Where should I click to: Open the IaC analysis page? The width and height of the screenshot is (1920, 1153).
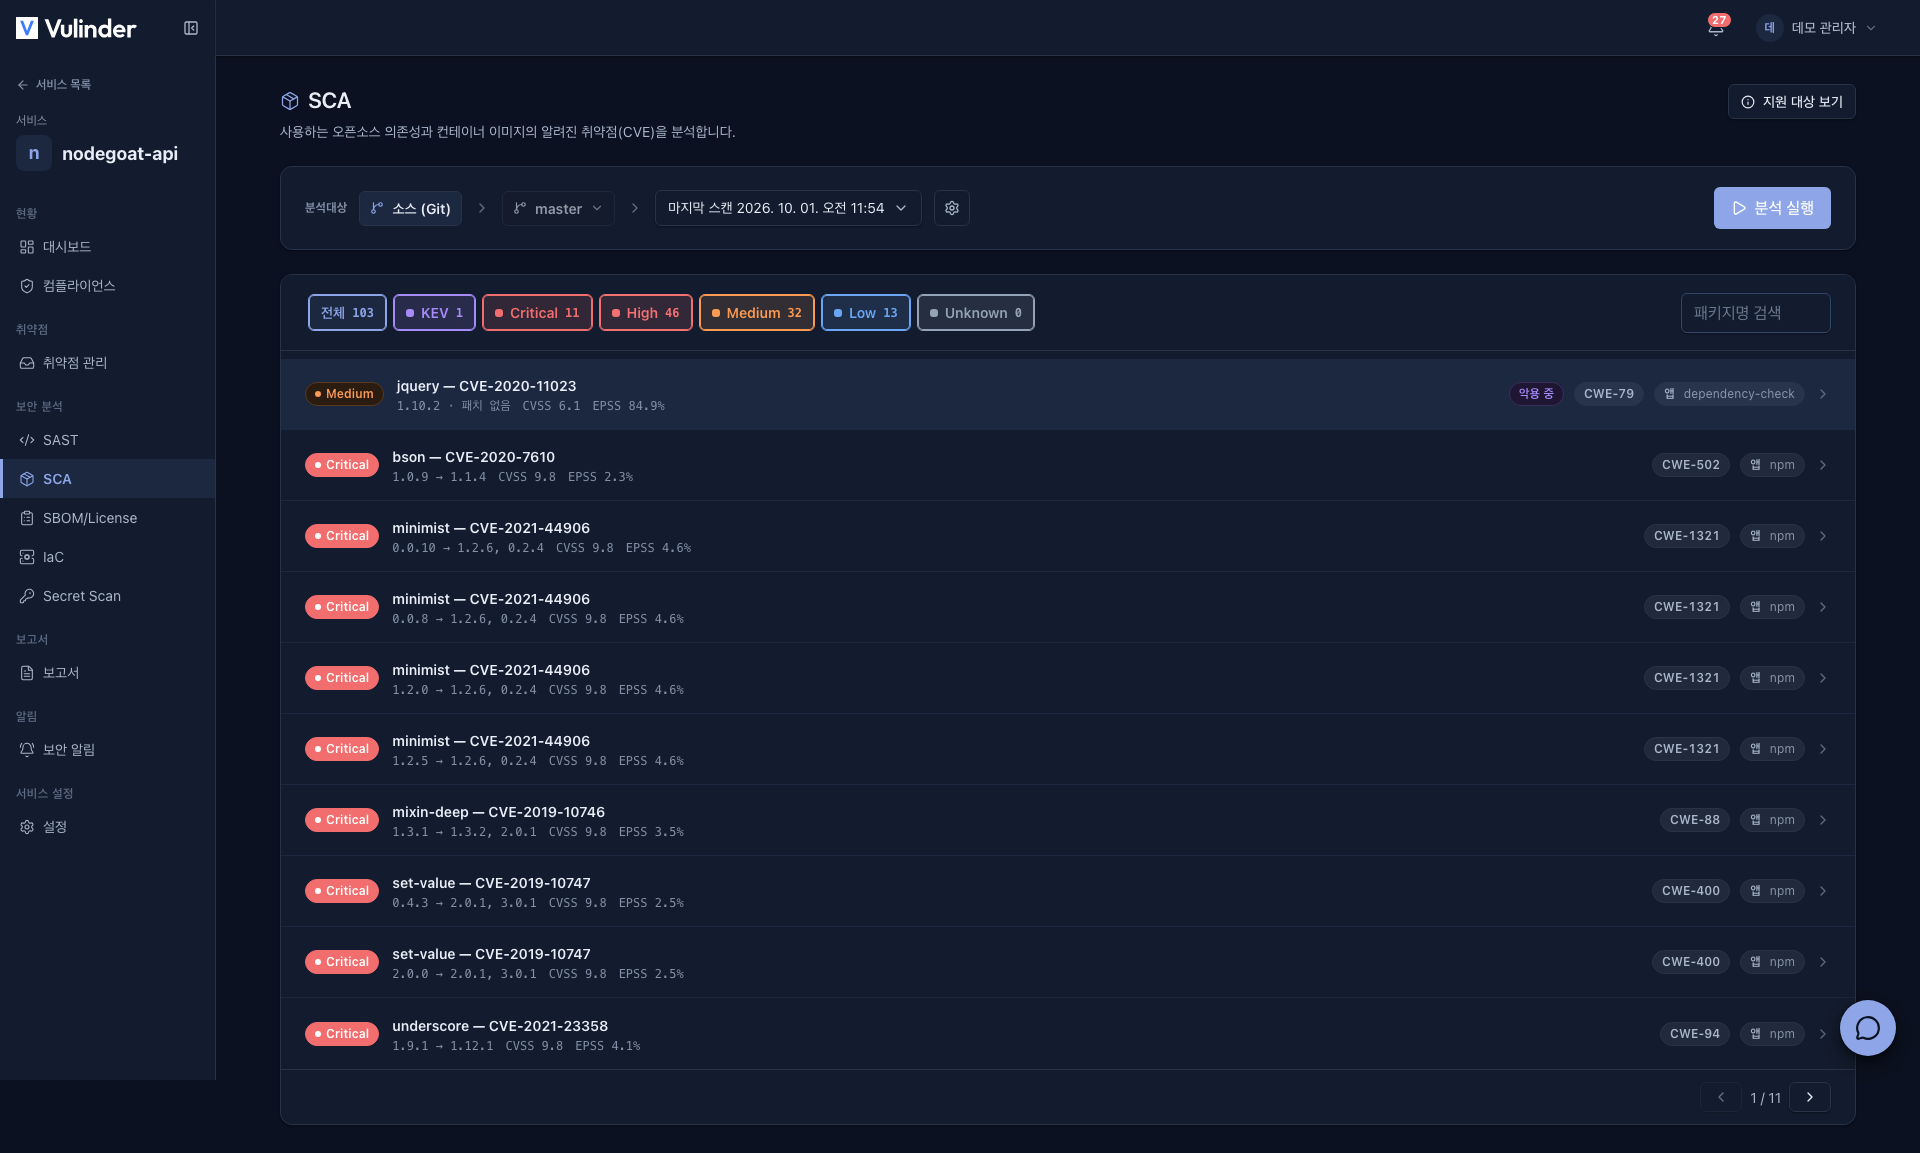click(107, 557)
